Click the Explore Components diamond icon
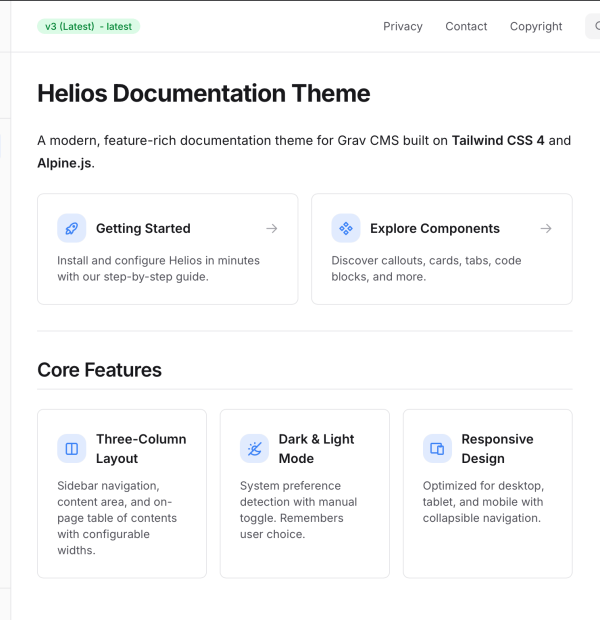The width and height of the screenshot is (600, 620). 346,228
